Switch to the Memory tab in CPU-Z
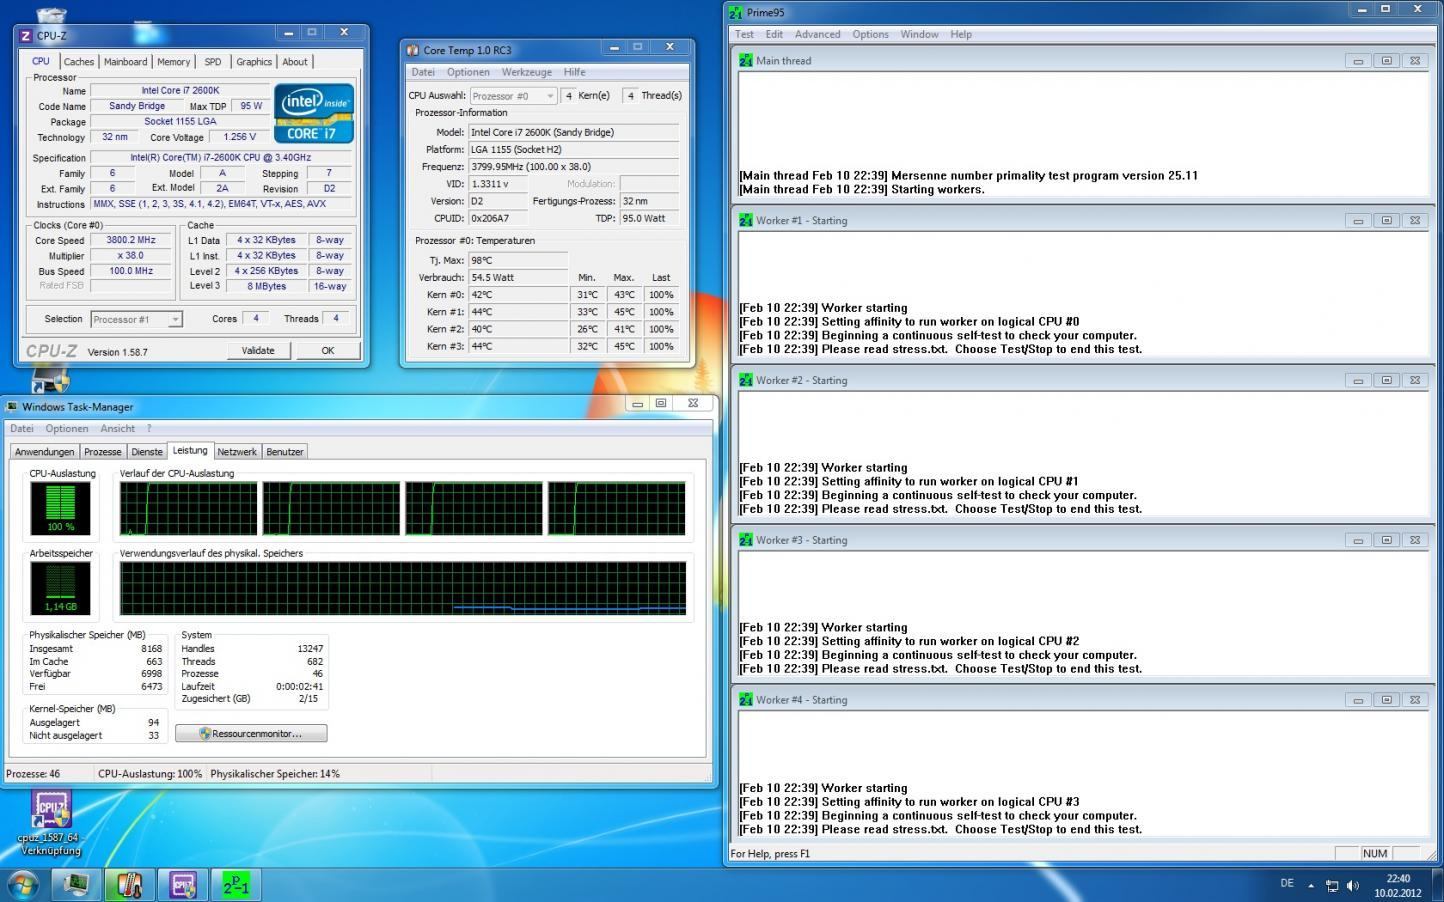This screenshot has height=902, width=1444. [173, 62]
